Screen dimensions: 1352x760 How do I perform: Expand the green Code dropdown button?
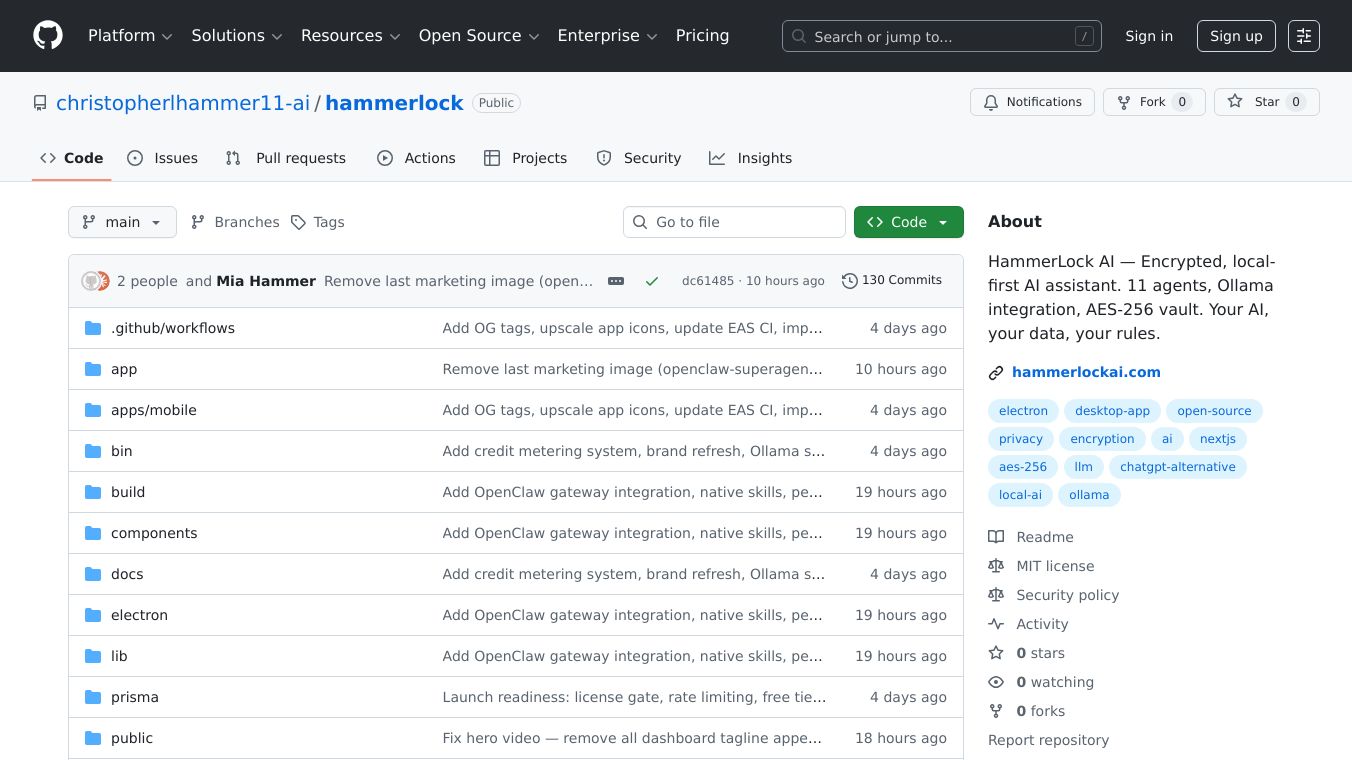(908, 222)
